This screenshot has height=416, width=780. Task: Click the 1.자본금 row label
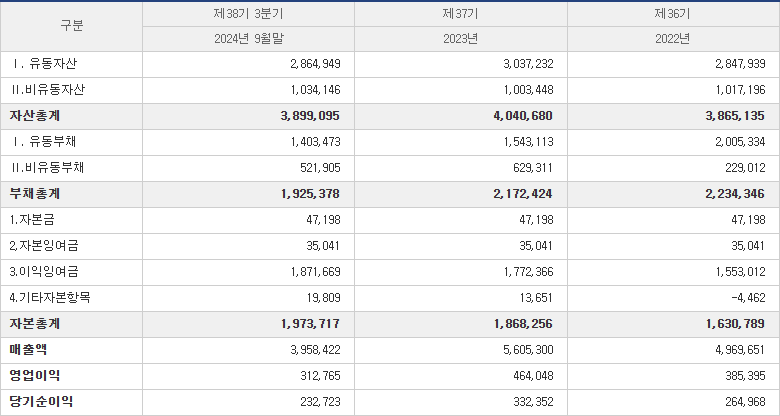click(x=32, y=219)
